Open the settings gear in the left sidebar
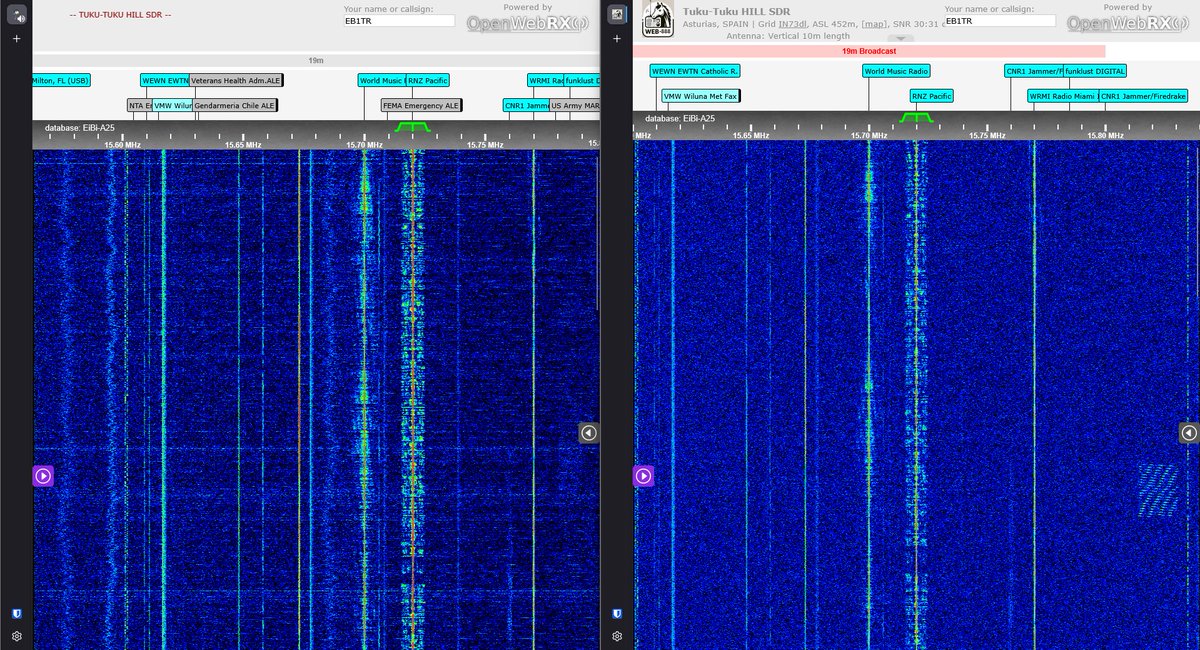The height and width of the screenshot is (650, 1200). pyautogui.click(x=15, y=636)
